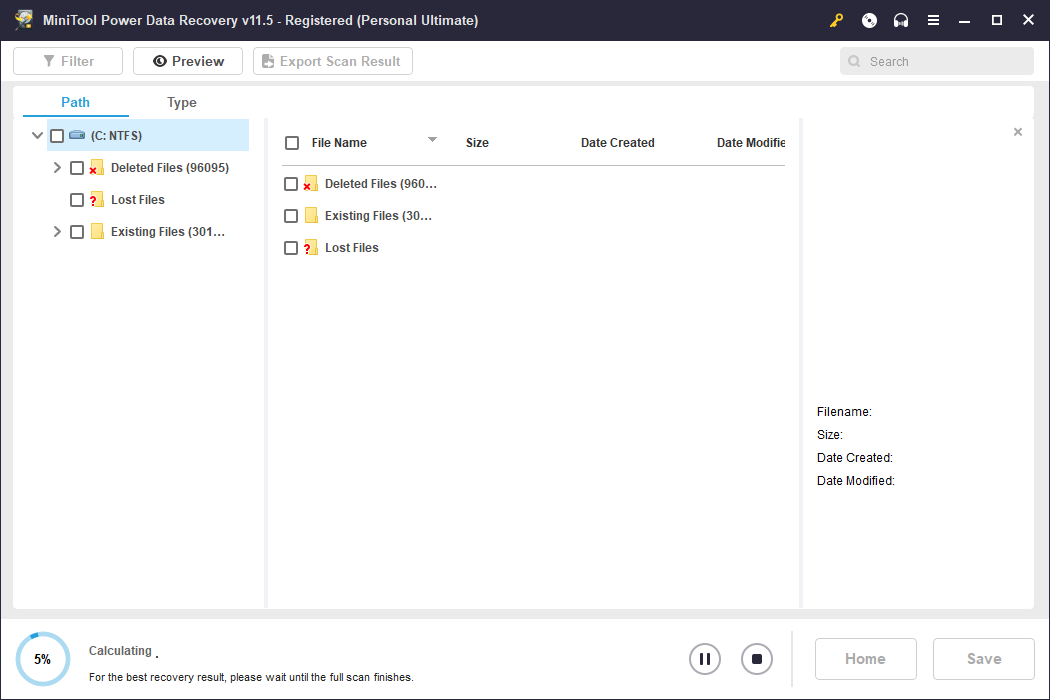
Task: Switch to the Path tab
Action: (x=76, y=102)
